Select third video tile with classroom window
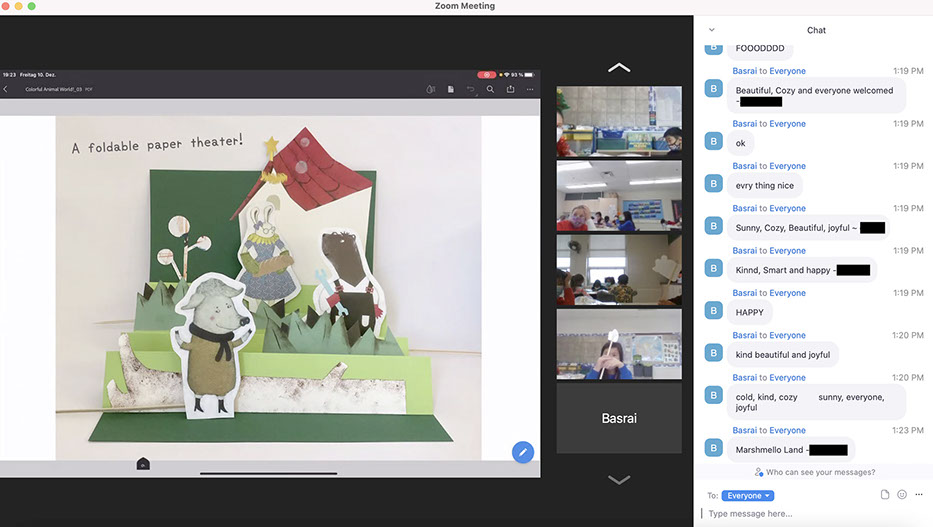The height and width of the screenshot is (527, 933). point(619,270)
